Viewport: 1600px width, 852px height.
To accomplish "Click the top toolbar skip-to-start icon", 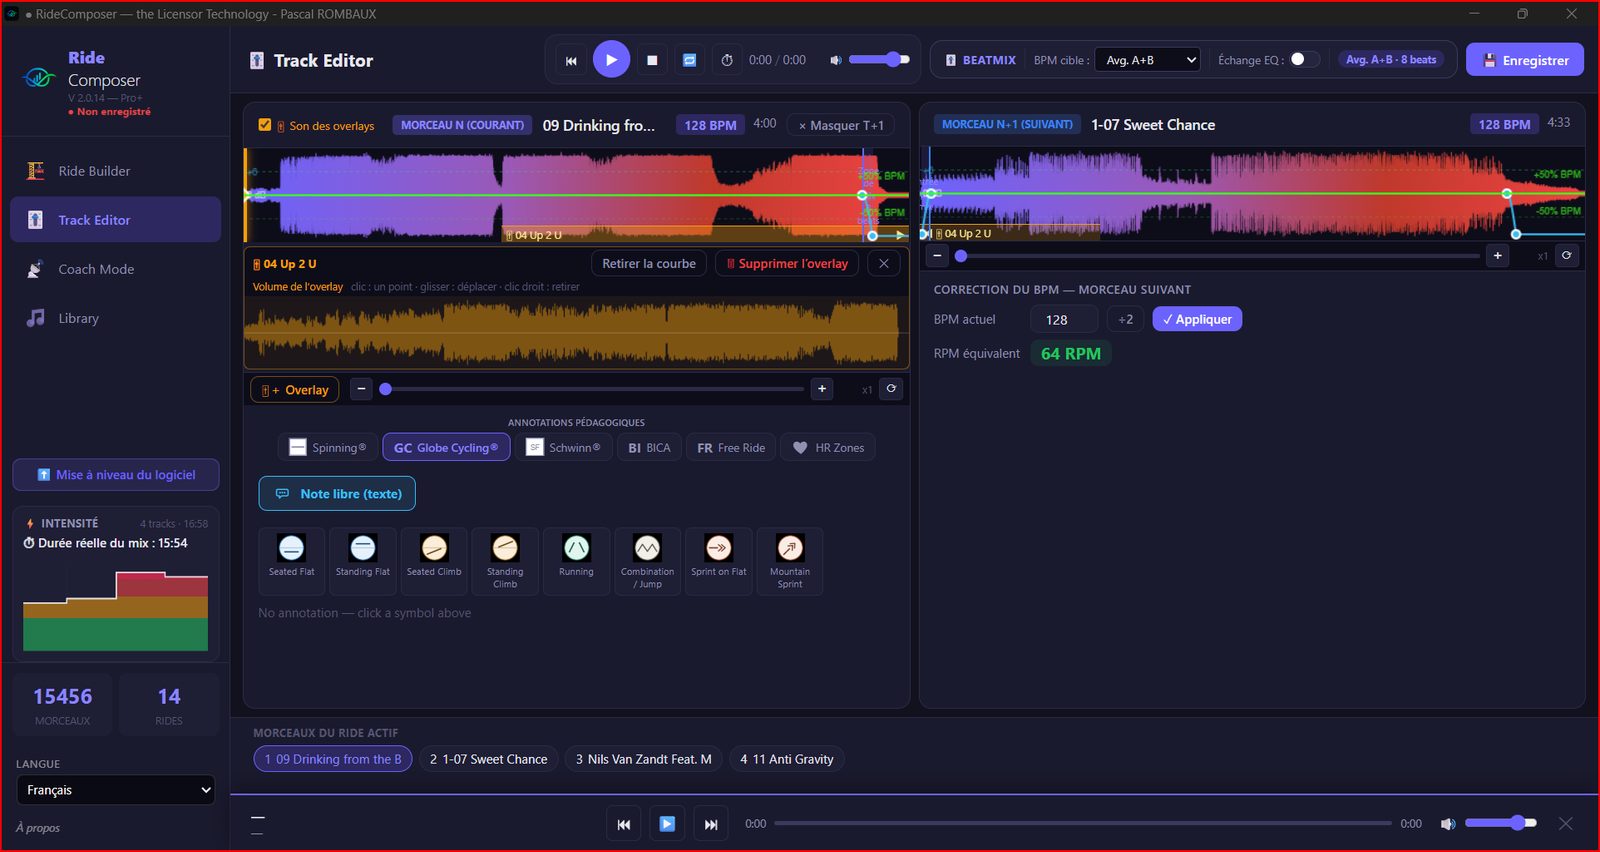I will [x=571, y=60].
